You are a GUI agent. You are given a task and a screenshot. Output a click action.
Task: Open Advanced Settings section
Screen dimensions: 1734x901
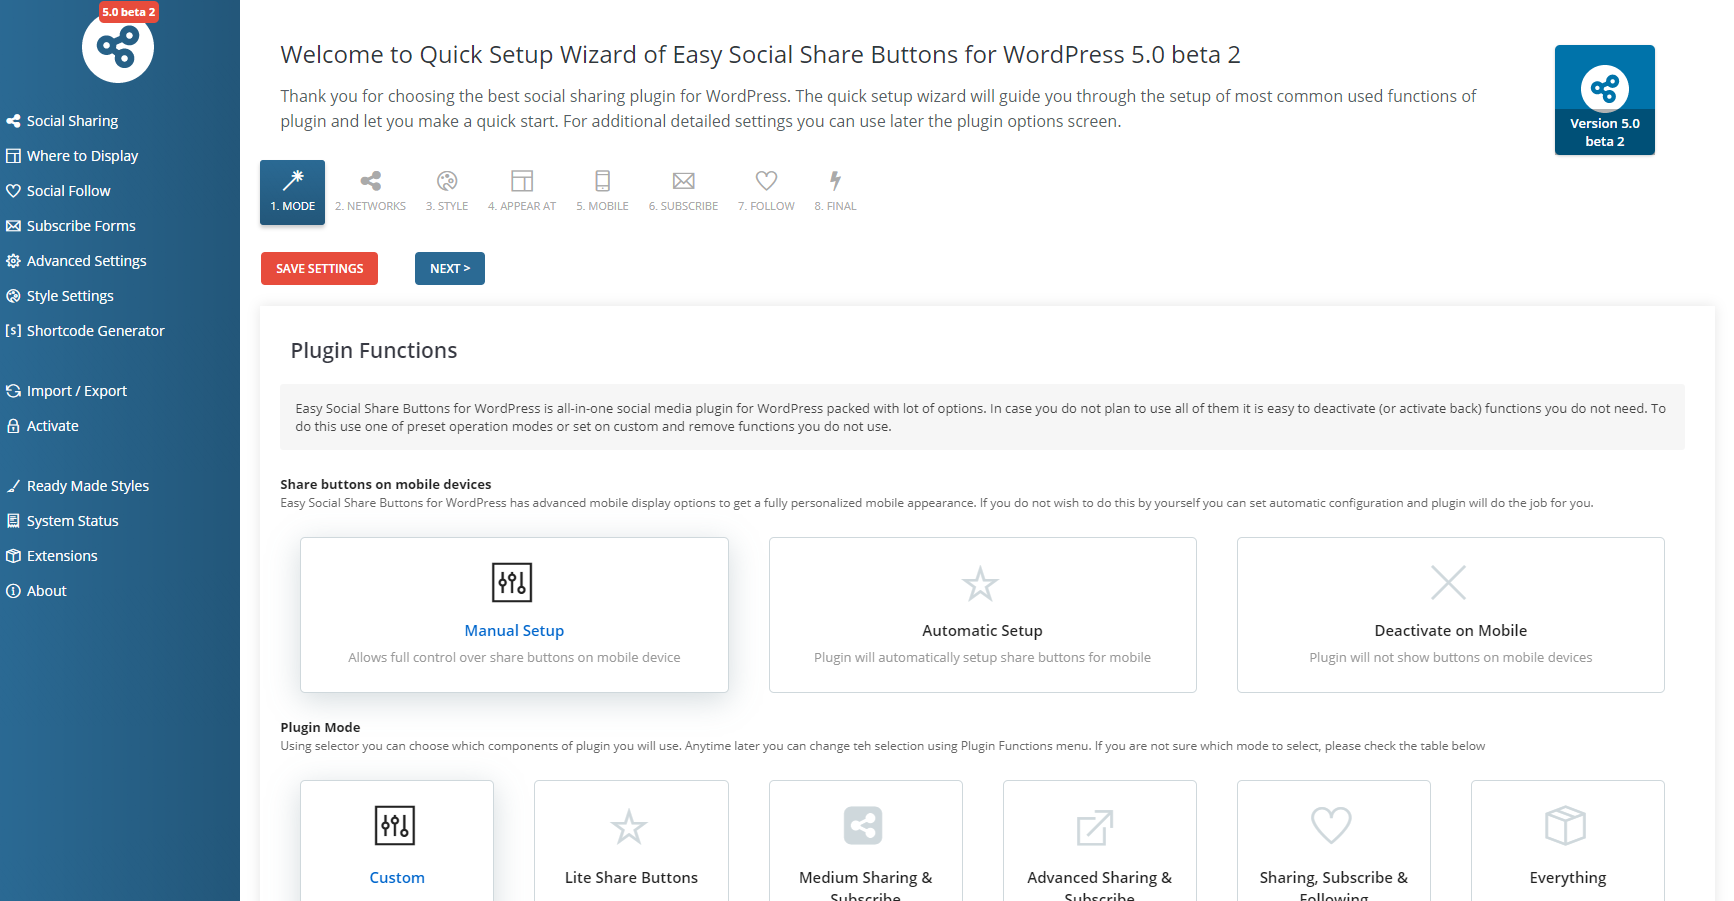(x=86, y=261)
